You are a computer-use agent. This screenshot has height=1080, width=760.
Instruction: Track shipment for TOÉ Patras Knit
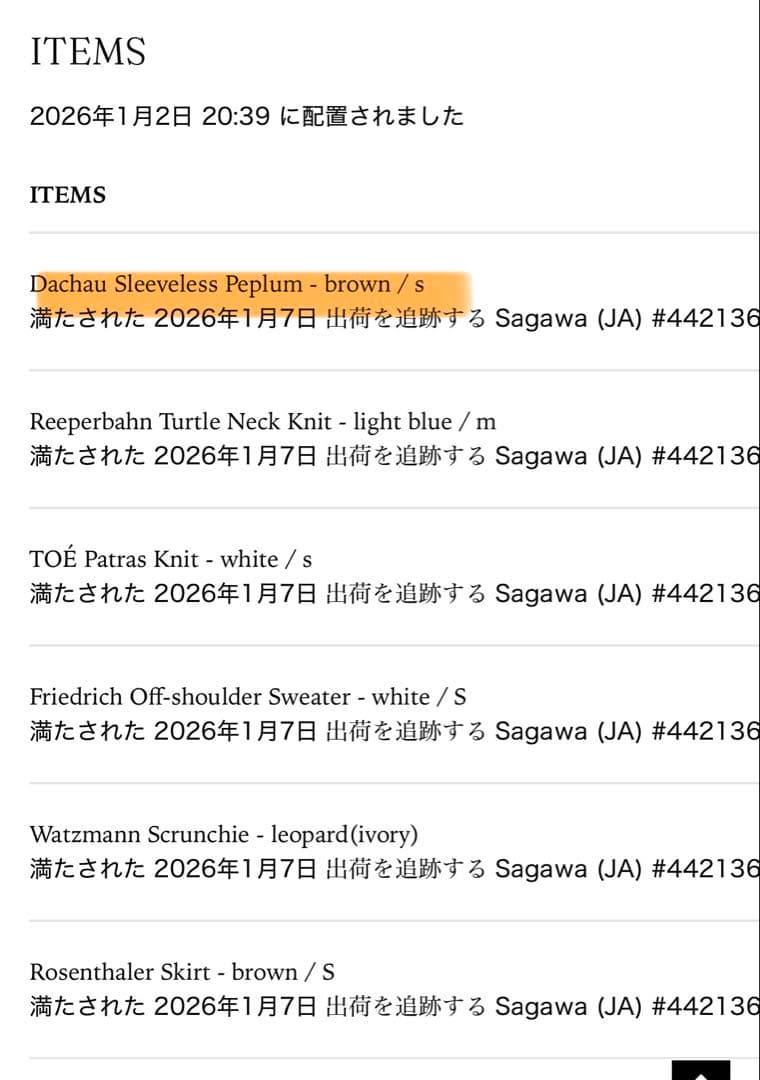[405, 594]
